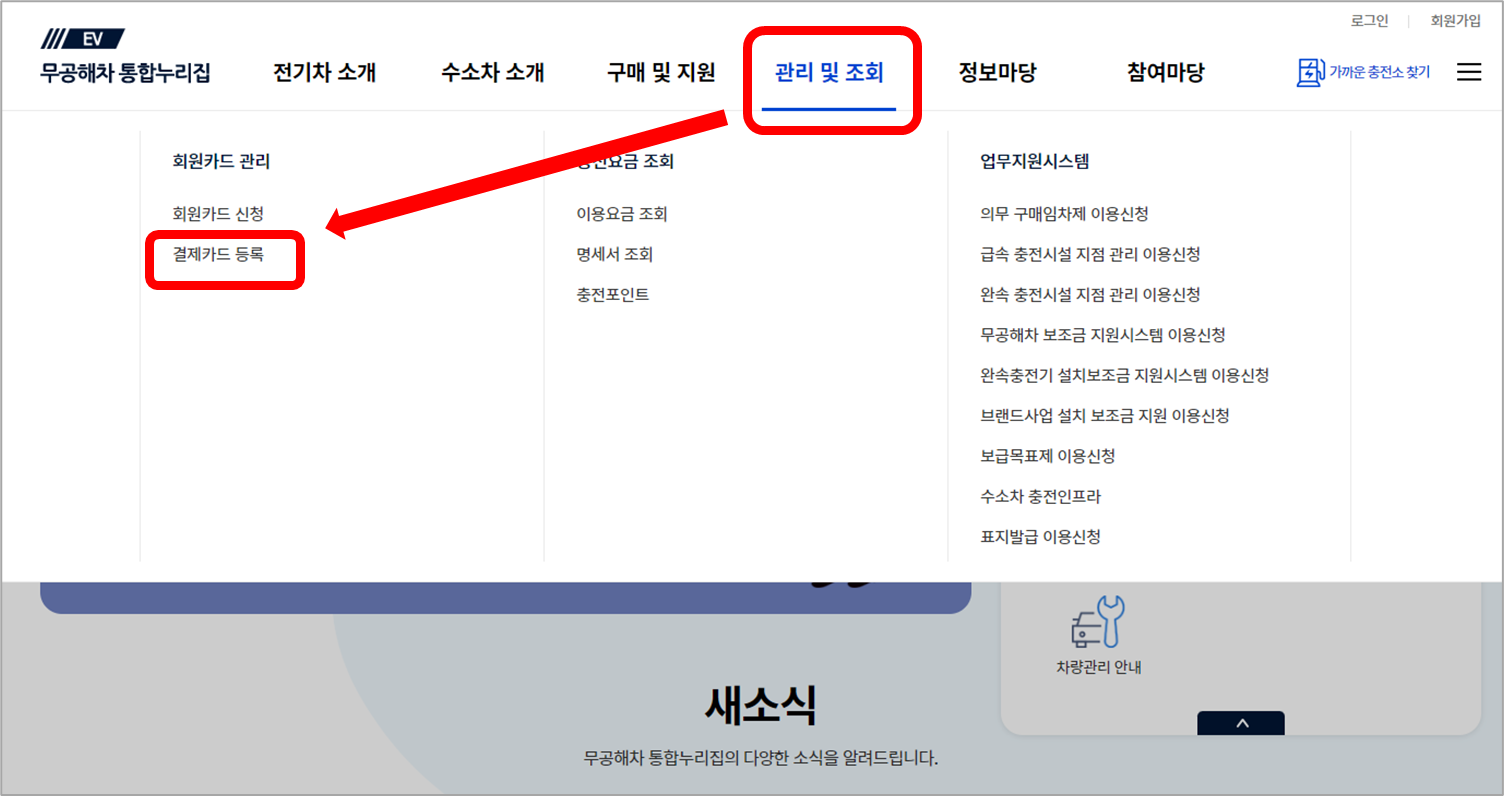Open 의무 구매임차제 이용신청
The height and width of the screenshot is (796, 1504).
coord(1064,214)
